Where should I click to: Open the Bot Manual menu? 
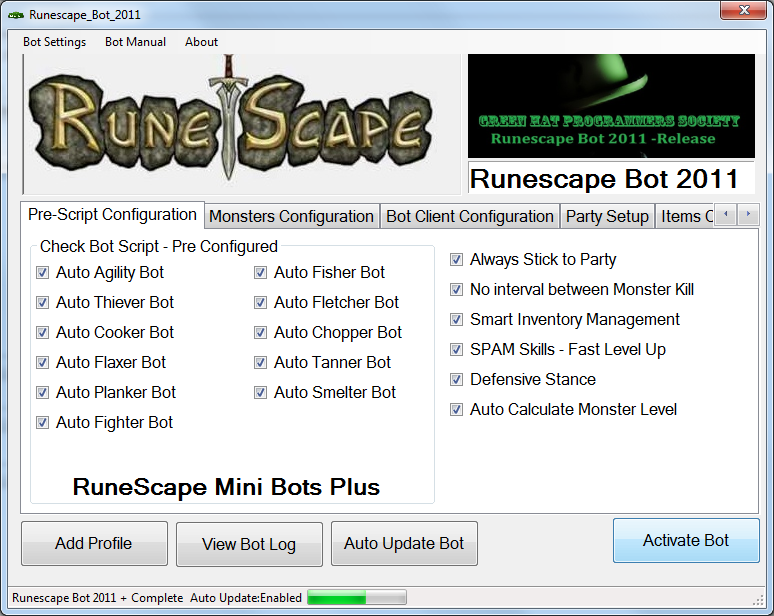click(135, 42)
